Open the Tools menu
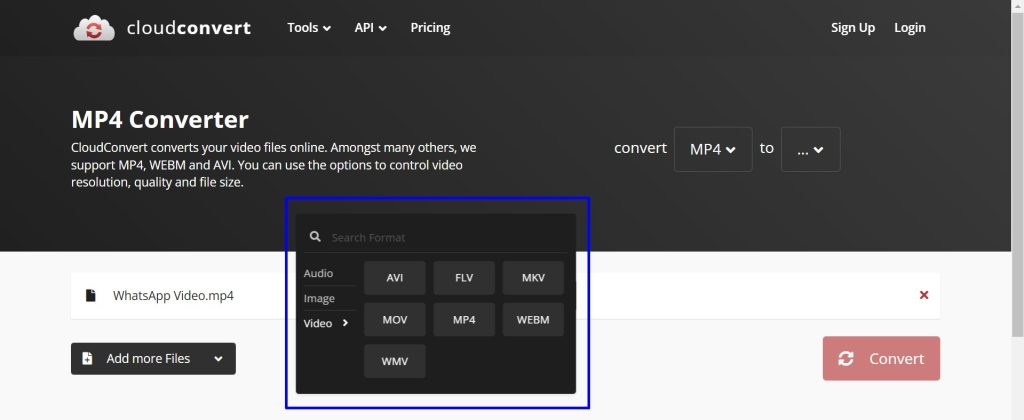This screenshot has height=420, width=1024. pyautogui.click(x=309, y=27)
